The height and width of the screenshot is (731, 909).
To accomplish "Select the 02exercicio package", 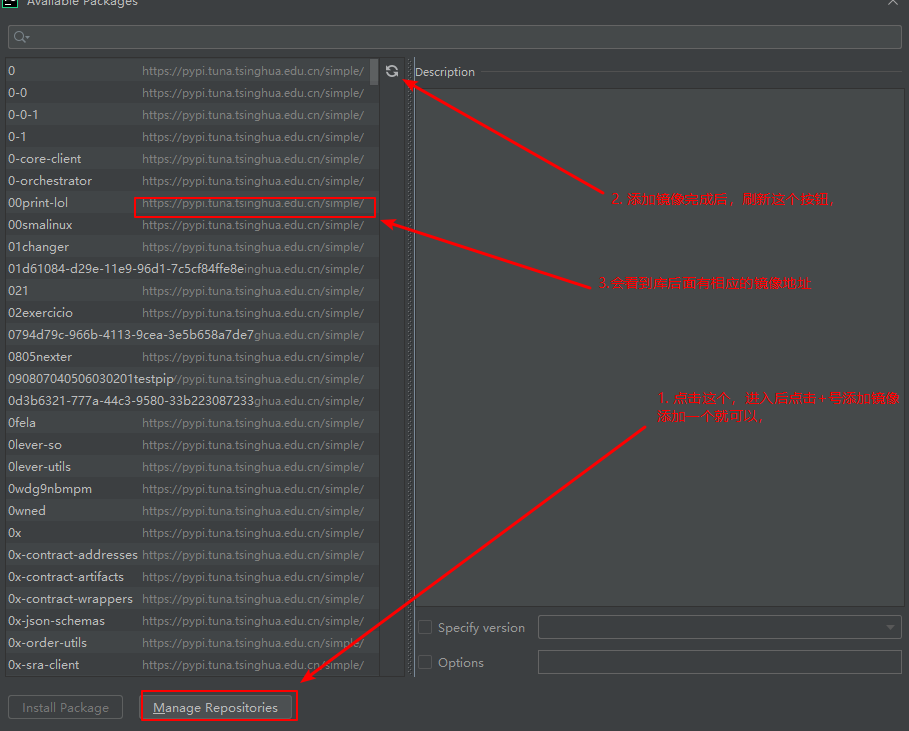I will [x=192, y=313].
